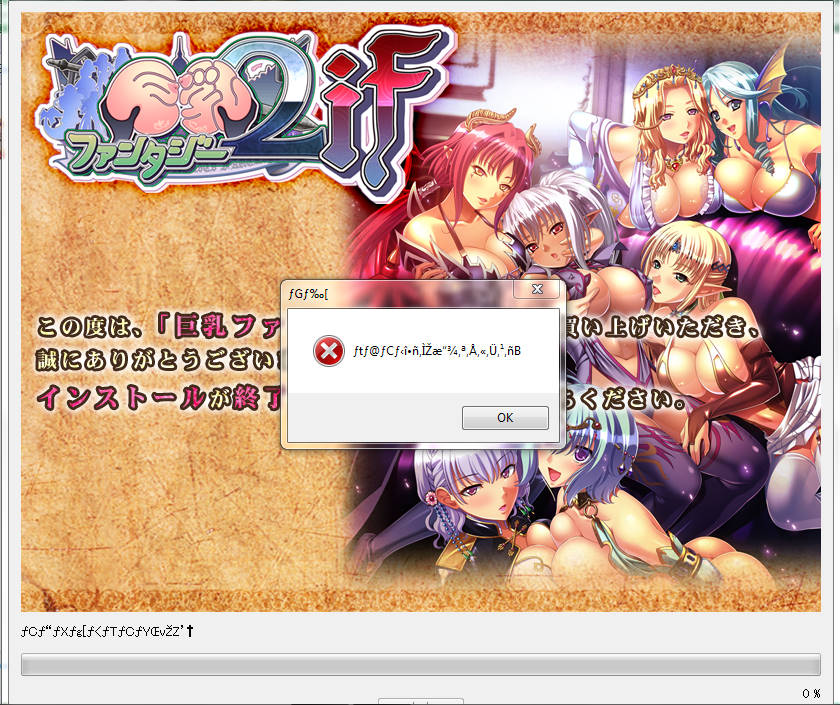
Task: Click the partially visible button at bottom
Action: [x=420, y=701]
